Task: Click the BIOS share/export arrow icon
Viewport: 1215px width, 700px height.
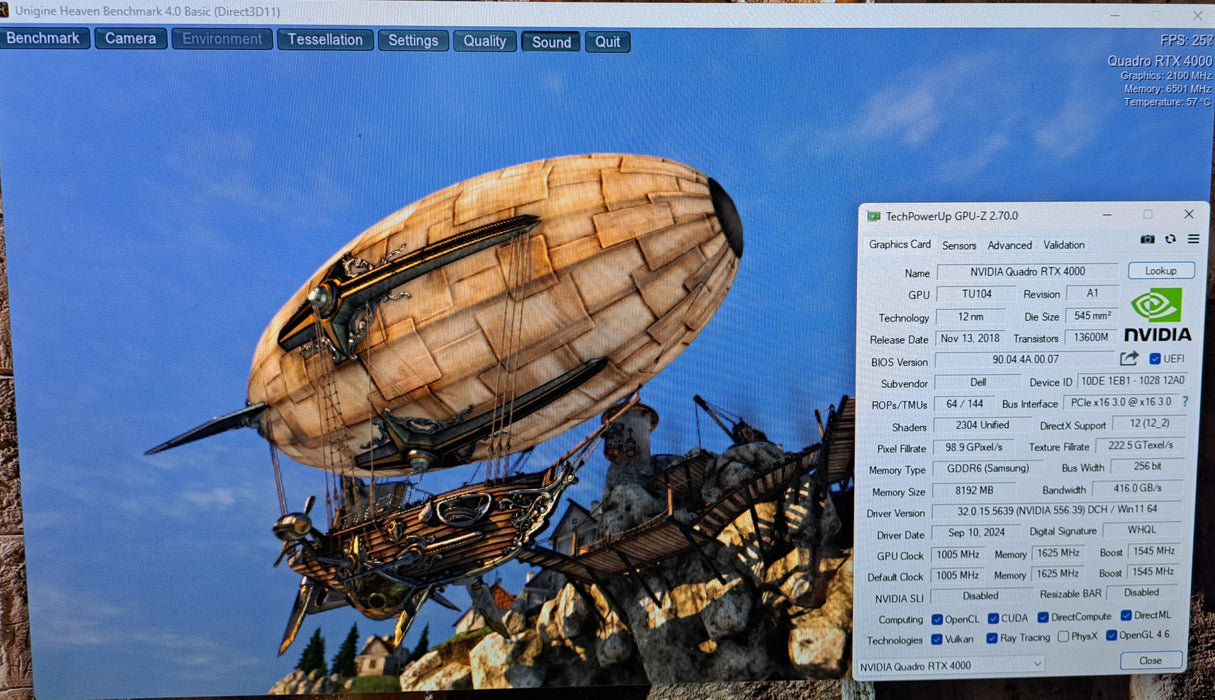Action: tap(1130, 358)
